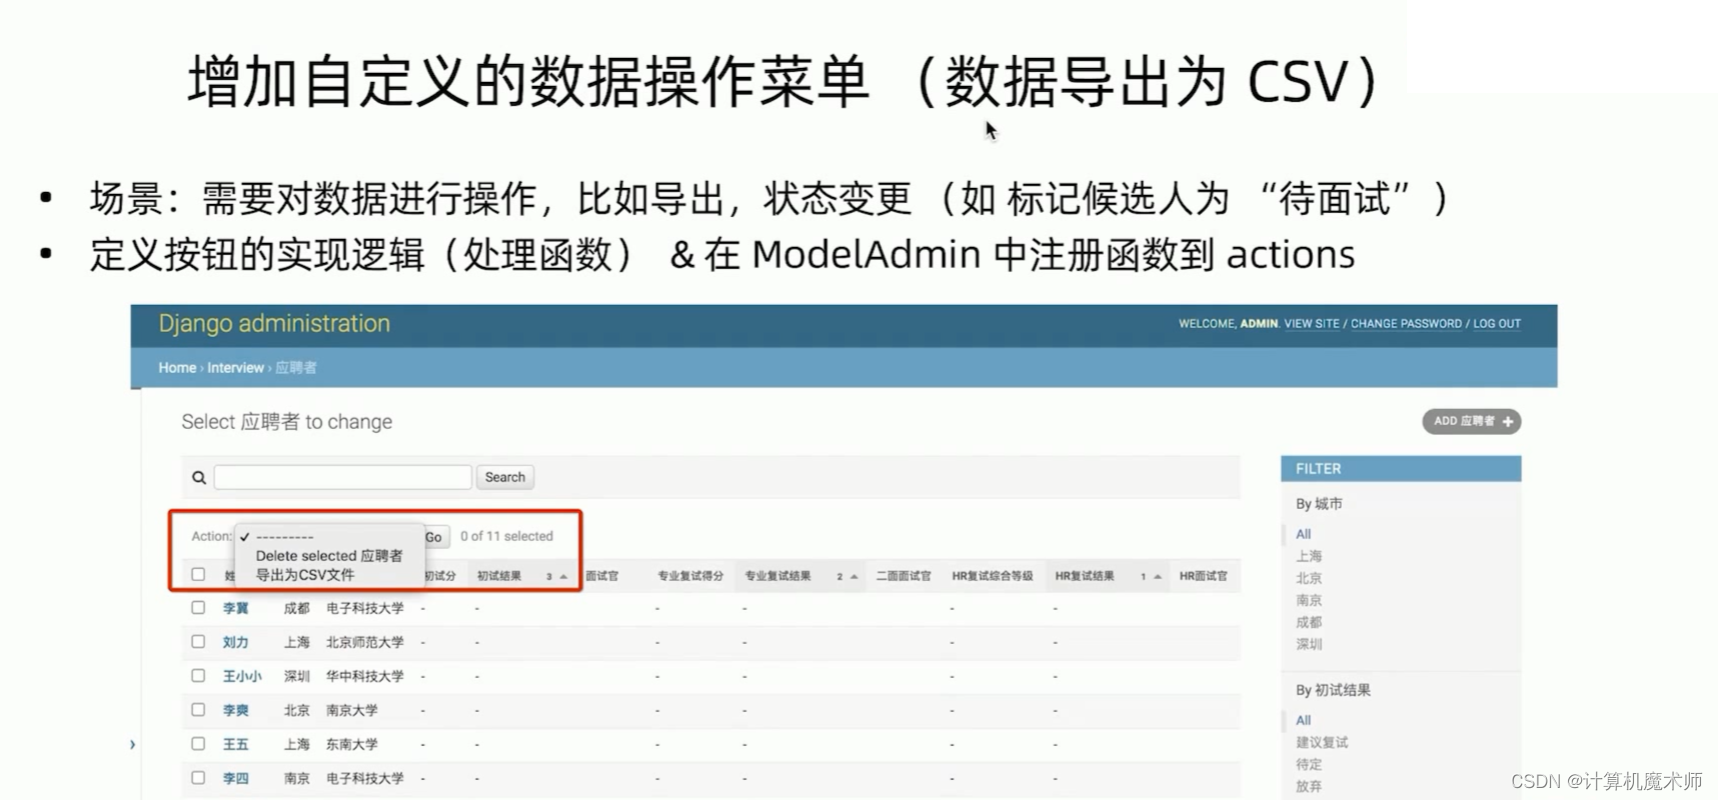
Task: Click the 专业复试得分 column header
Action: pyautogui.click(x=690, y=576)
